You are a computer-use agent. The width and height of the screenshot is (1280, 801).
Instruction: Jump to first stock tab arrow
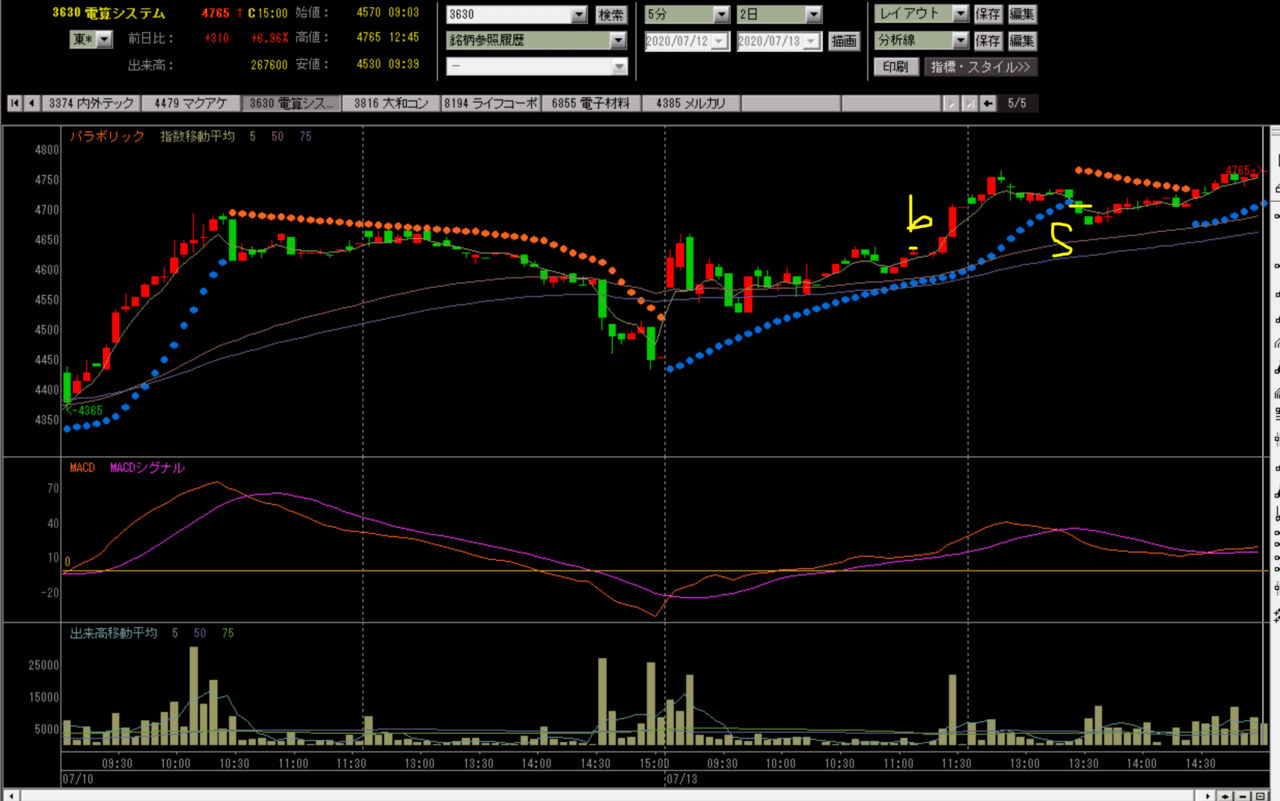pyautogui.click(x=15, y=103)
